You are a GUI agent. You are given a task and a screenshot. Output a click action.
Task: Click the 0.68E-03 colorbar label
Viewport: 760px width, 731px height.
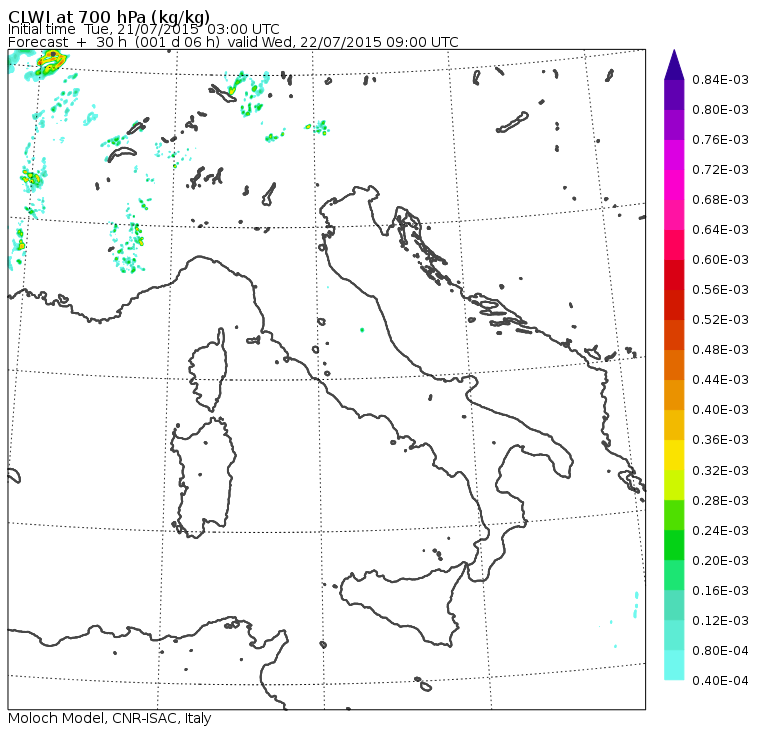(720, 200)
